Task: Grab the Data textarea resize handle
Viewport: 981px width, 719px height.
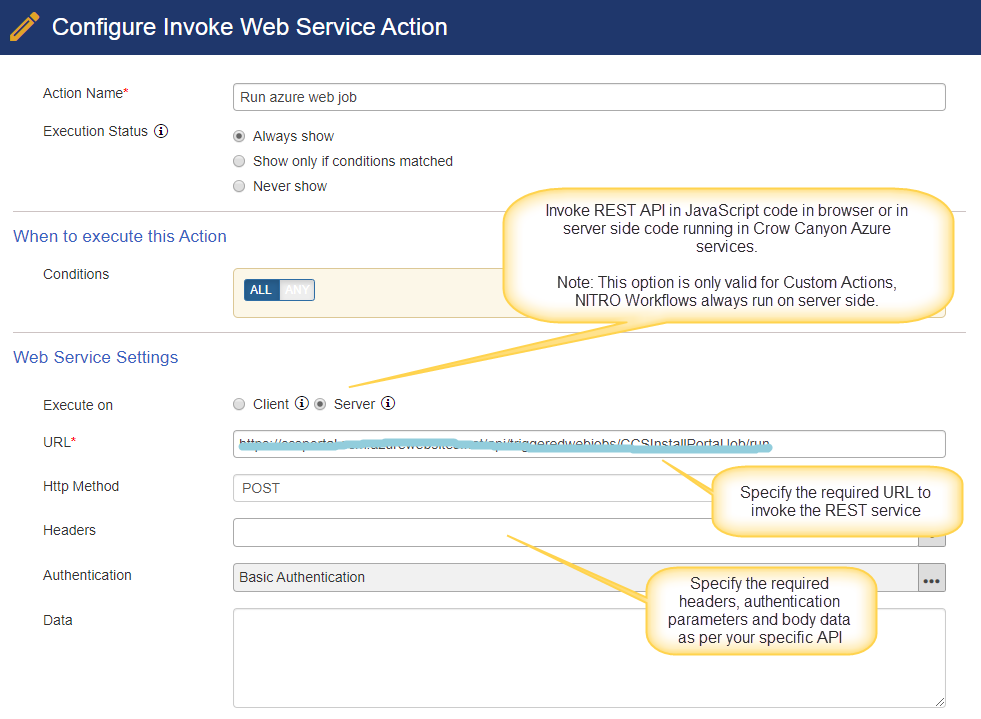Action: [x=940, y=702]
